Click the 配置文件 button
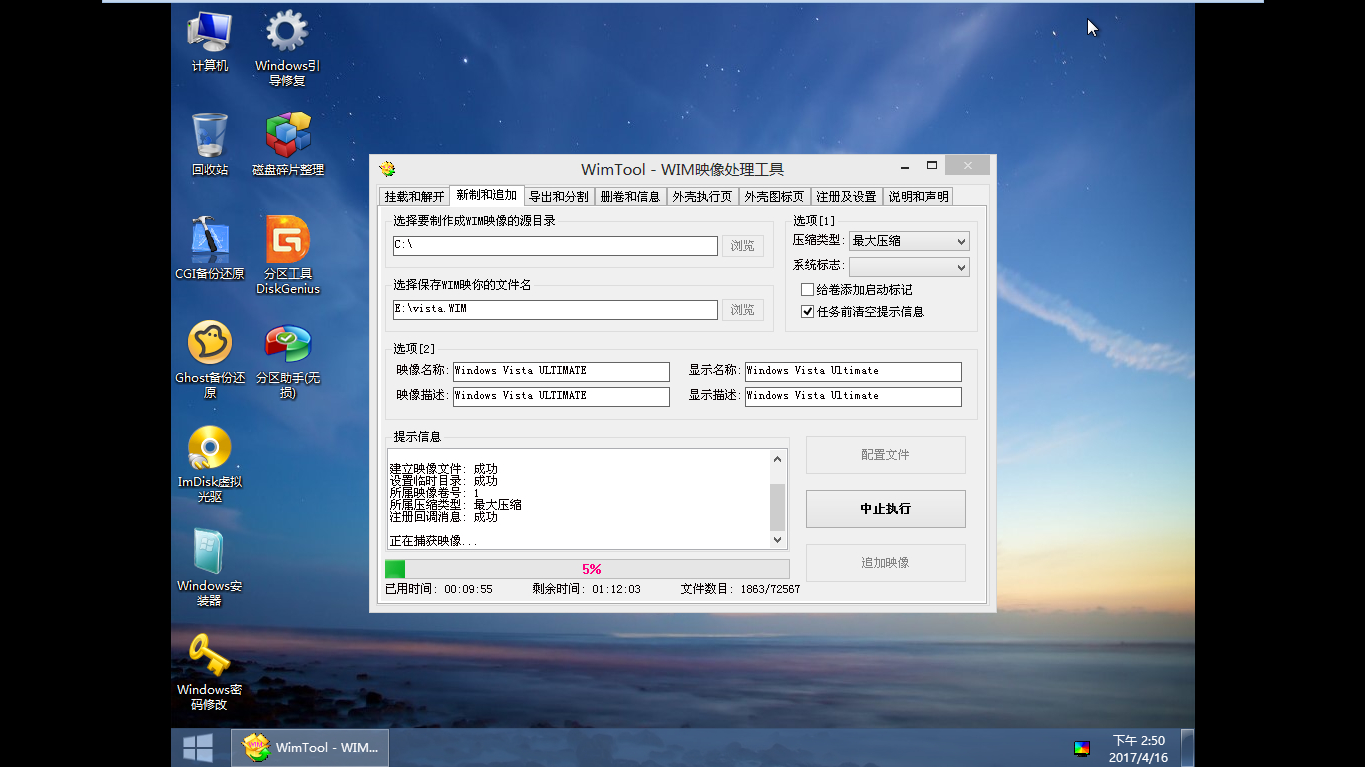This screenshot has height=767, width=1365. pos(886,455)
